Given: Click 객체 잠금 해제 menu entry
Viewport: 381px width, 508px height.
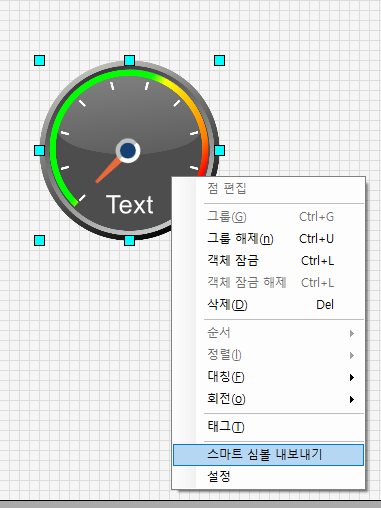Looking at the screenshot, I should click(268, 283).
